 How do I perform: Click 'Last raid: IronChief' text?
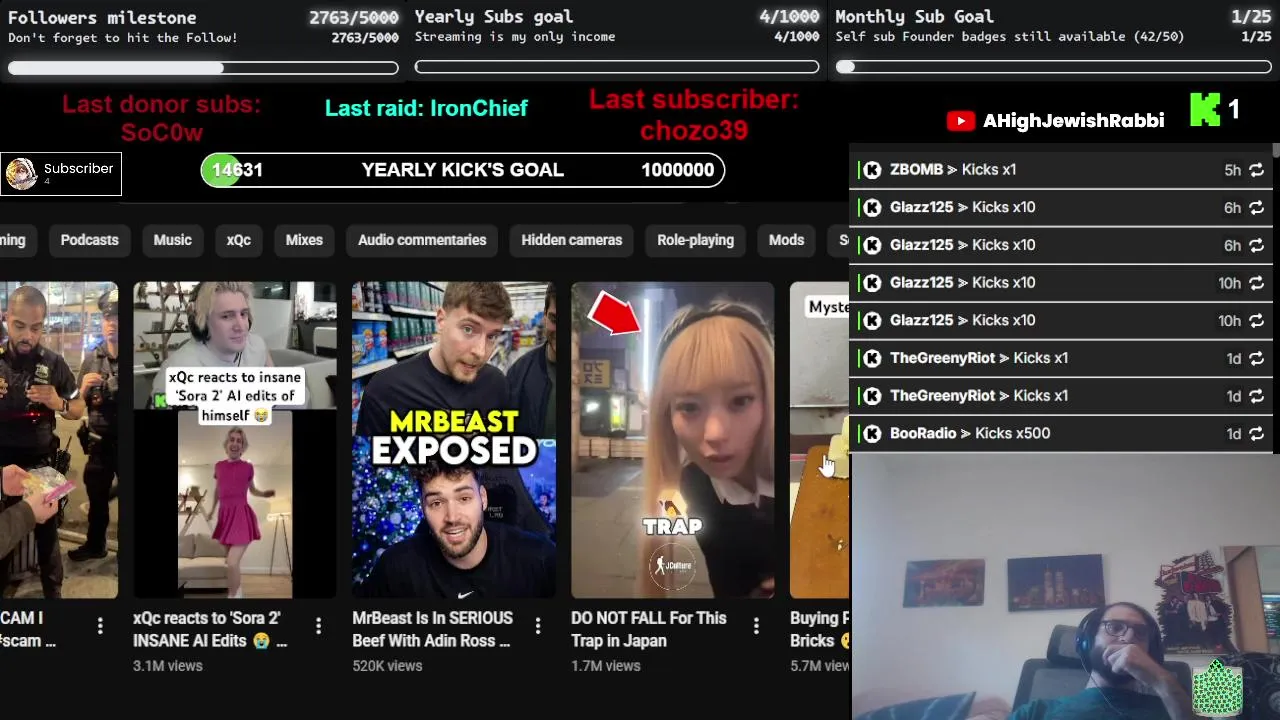pos(426,108)
